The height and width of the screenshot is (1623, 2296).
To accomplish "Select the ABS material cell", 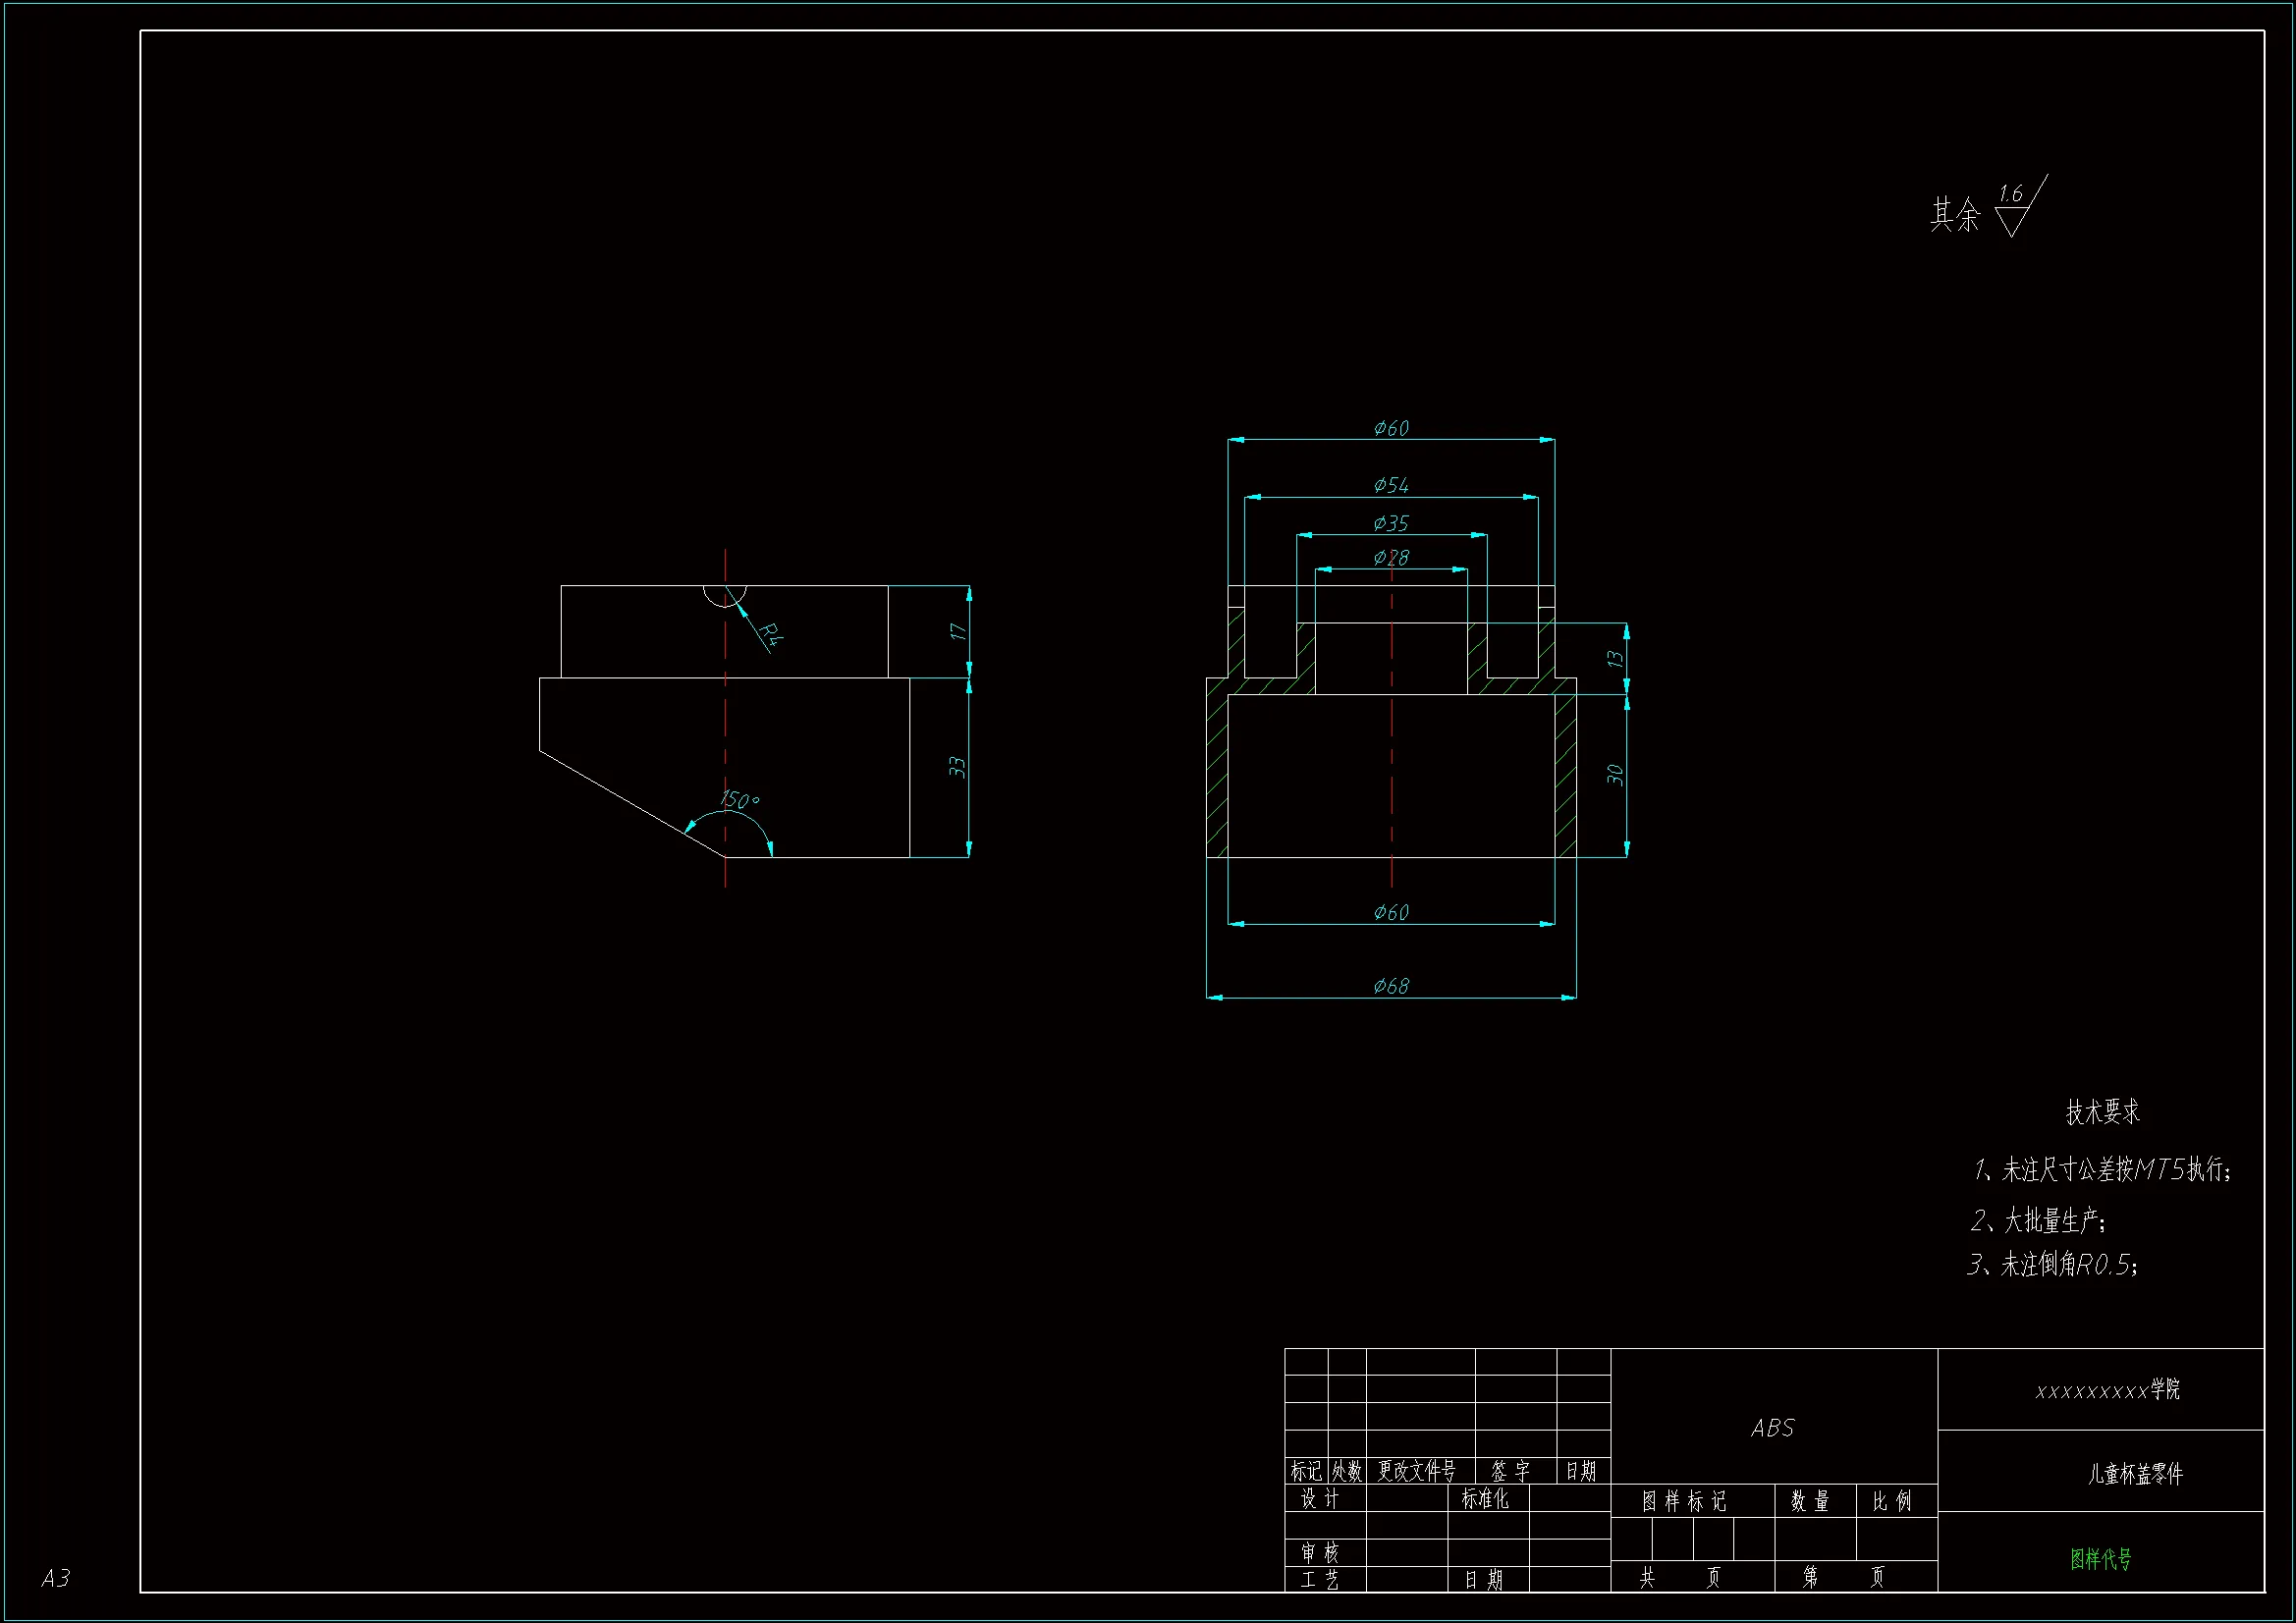I will (x=1772, y=1428).
